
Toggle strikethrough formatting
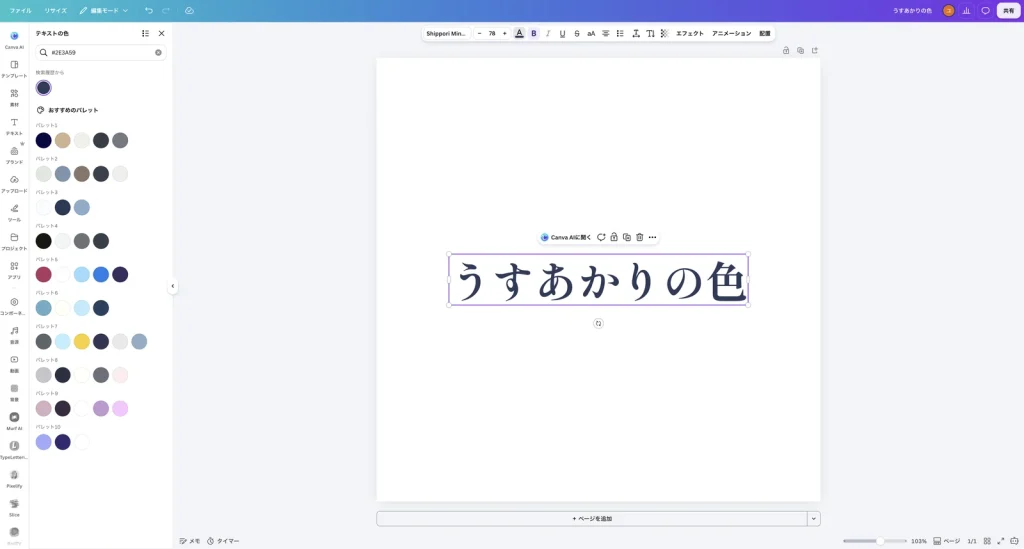pyautogui.click(x=577, y=33)
